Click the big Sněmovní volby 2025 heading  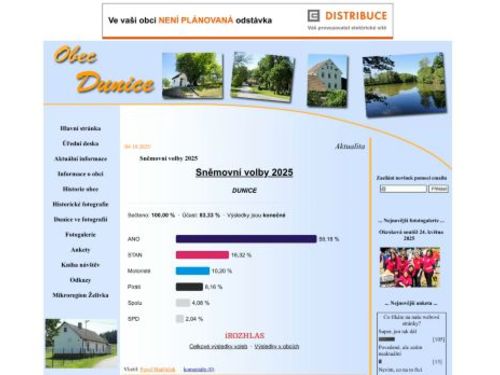tap(244, 173)
